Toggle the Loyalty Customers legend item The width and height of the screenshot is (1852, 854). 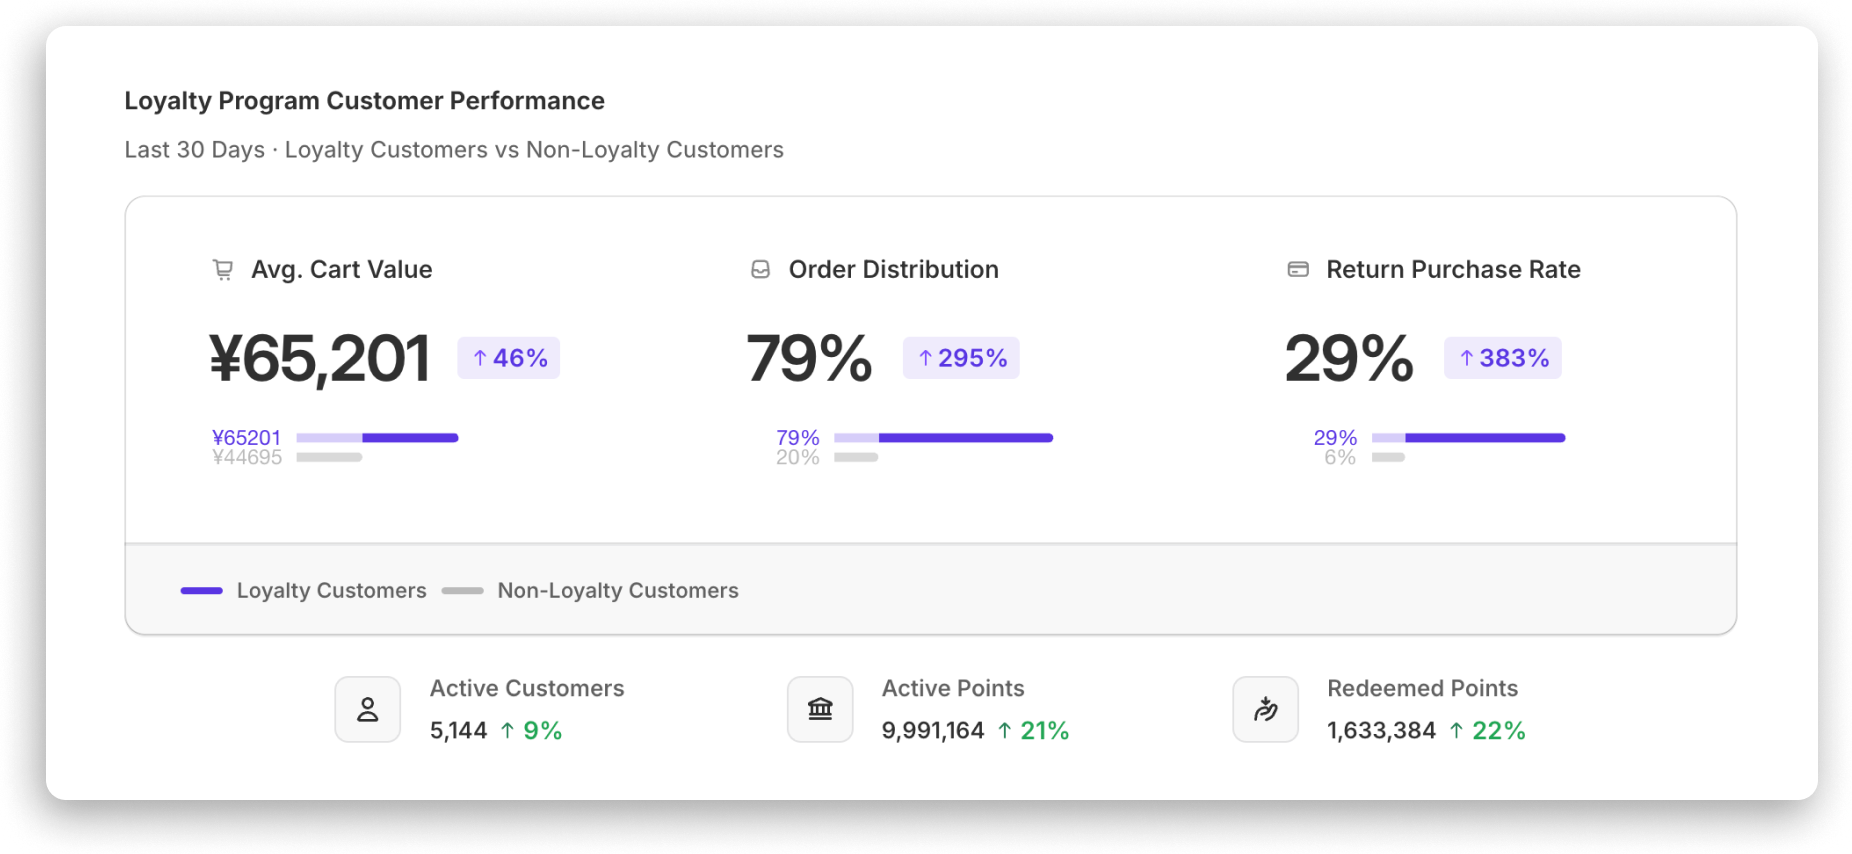pyautogui.click(x=304, y=591)
